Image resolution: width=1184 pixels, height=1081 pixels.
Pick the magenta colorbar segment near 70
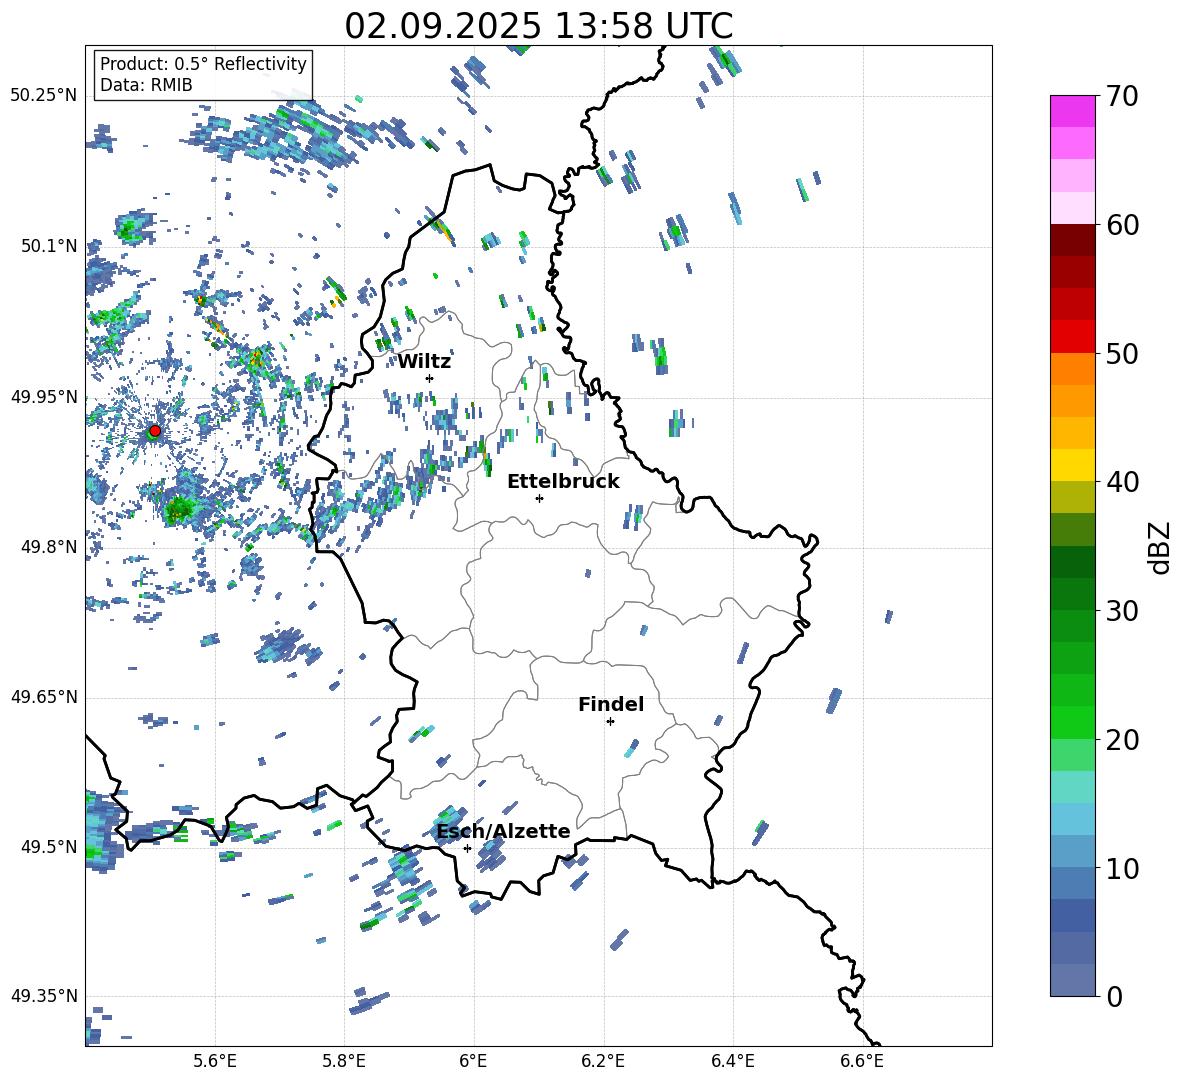coord(1073,111)
